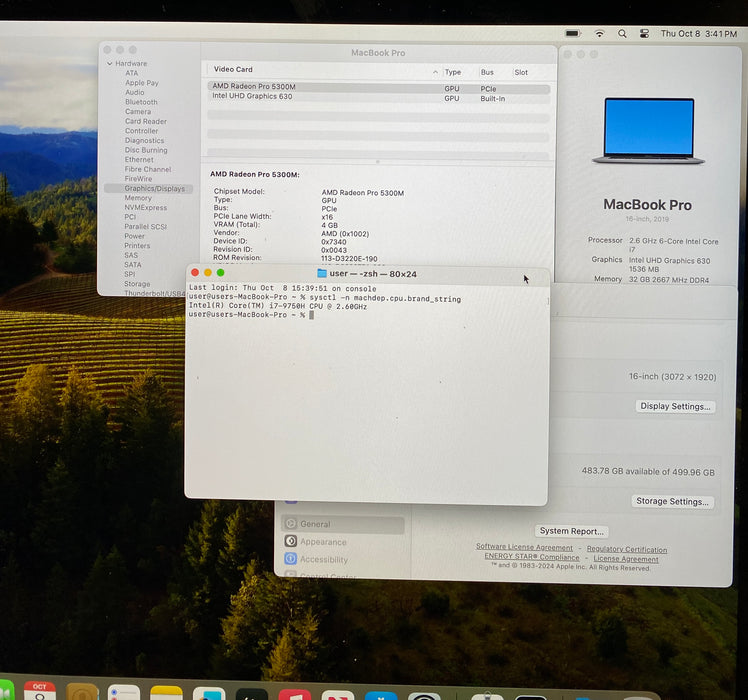
Task: Select the Intel UHD Graphics 630 row
Action: (x=379, y=97)
